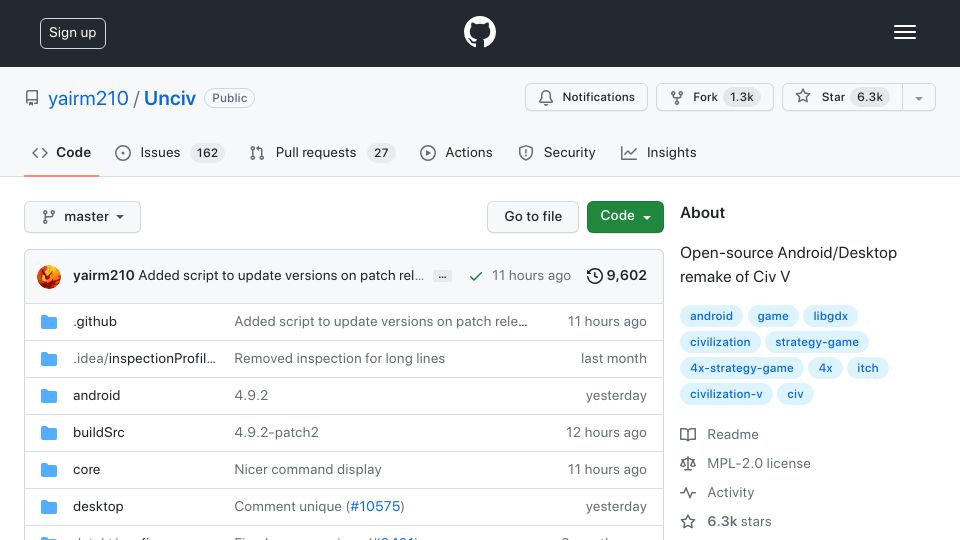Click the Activity pulse icon
Viewport: 960px width, 540px height.
click(x=688, y=492)
